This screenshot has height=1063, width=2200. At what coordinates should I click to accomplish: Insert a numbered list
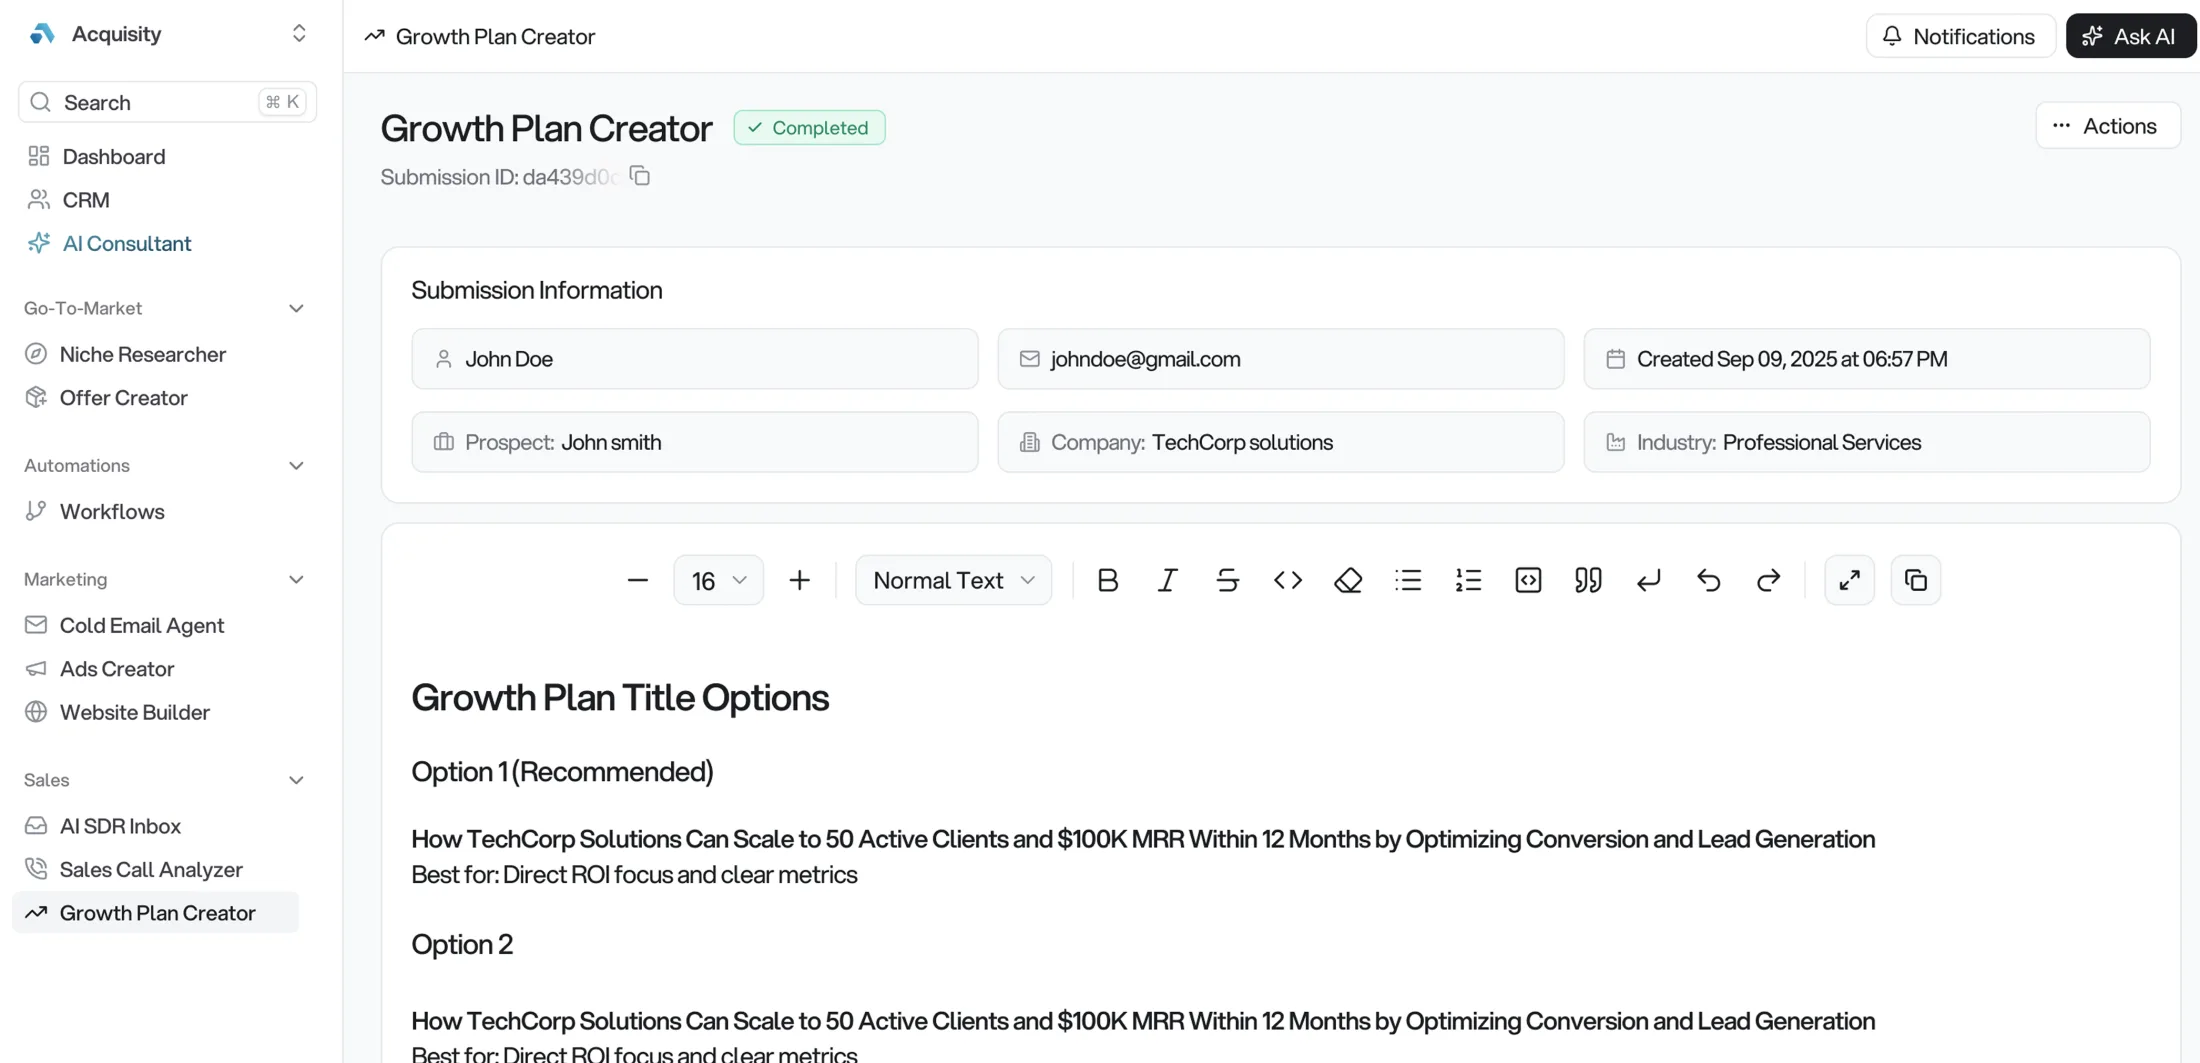tap(1468, 580)
